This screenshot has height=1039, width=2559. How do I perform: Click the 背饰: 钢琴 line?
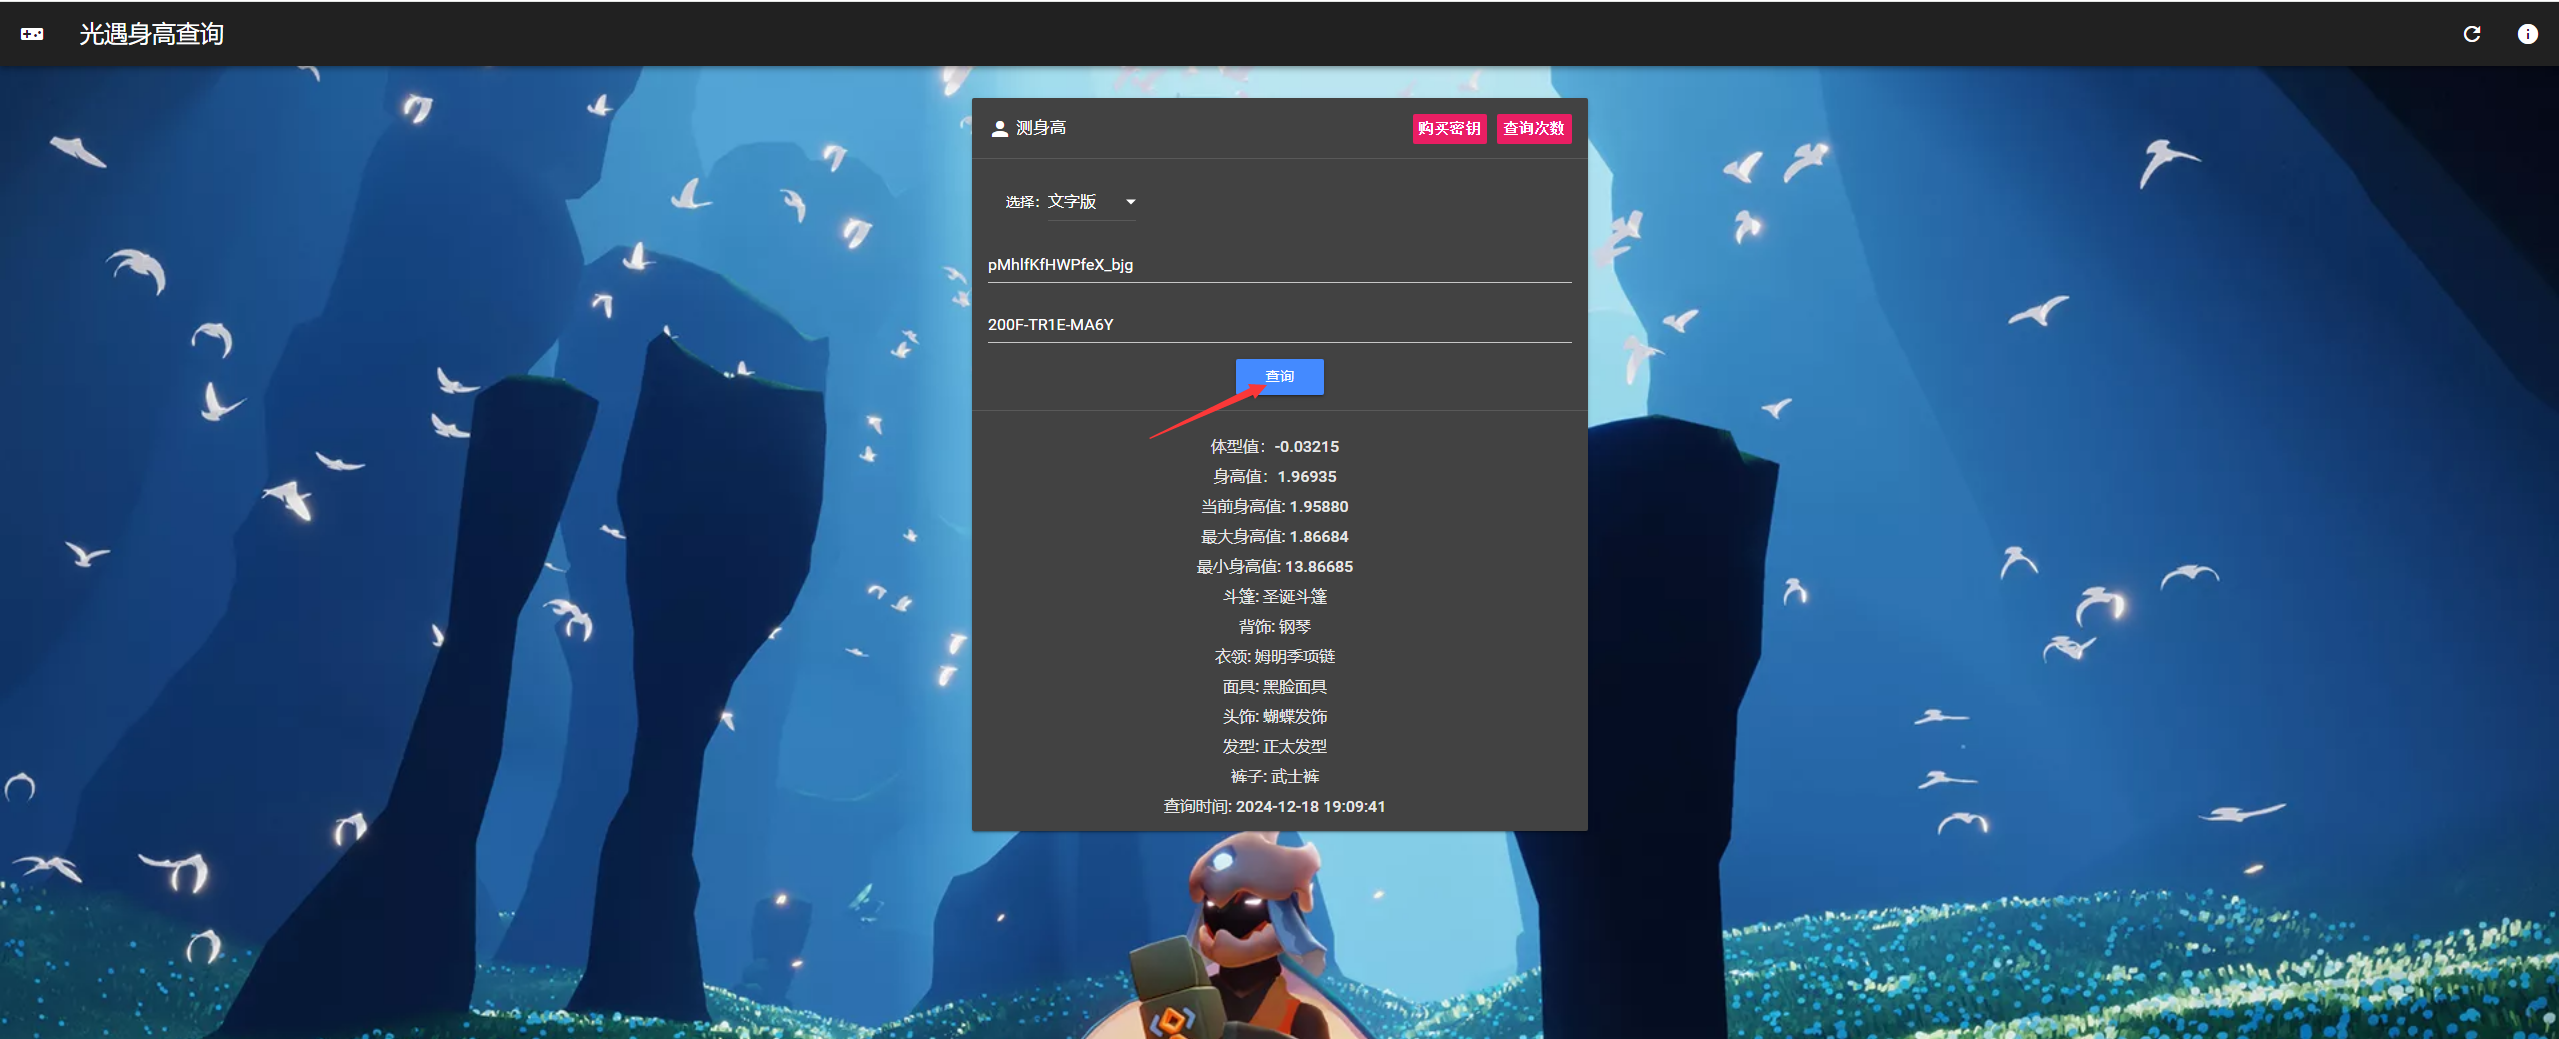click(1274, 627)
